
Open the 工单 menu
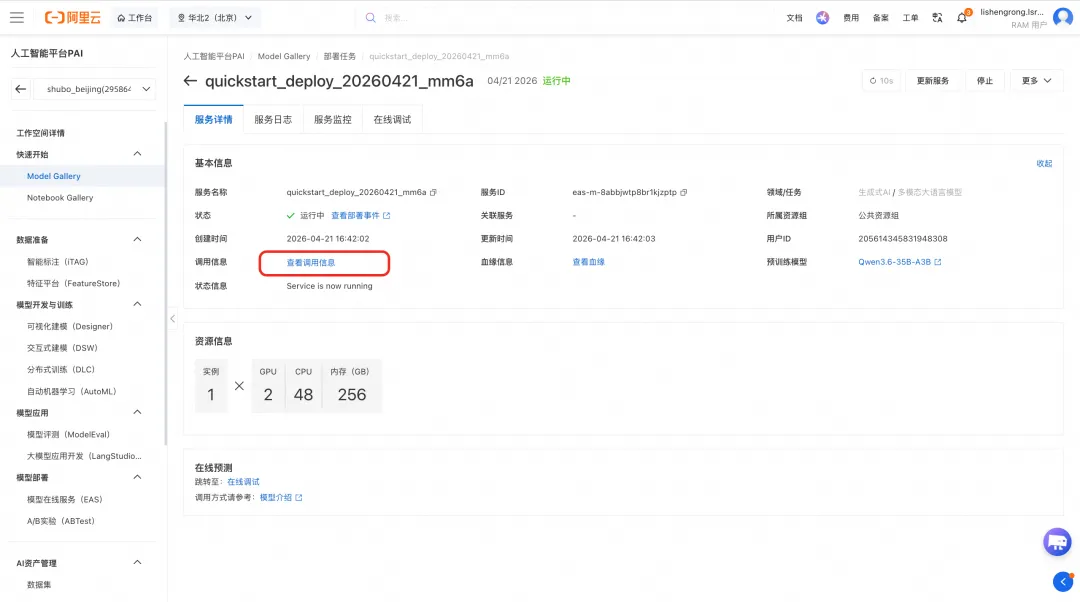911,18
